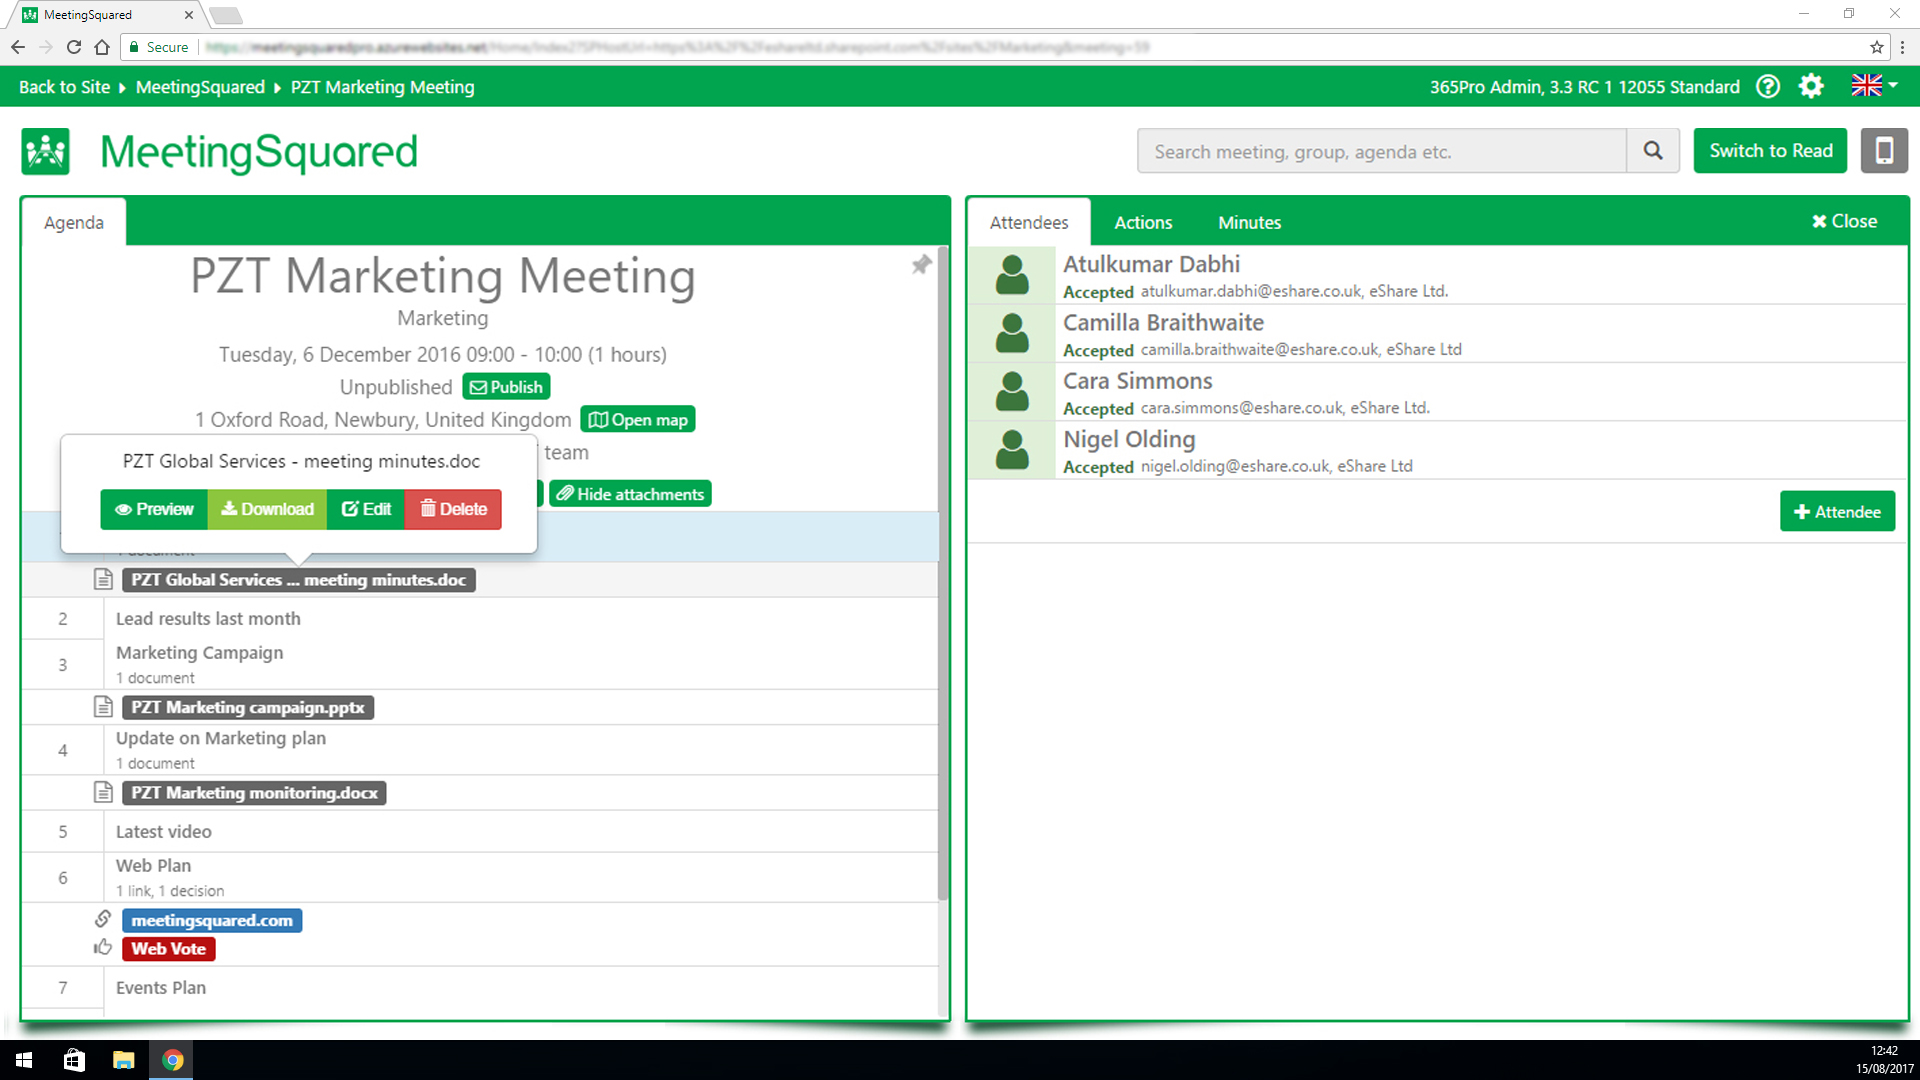Open PZT Marketing monitoring.docx attachment menu

click(x=254, y=793)
